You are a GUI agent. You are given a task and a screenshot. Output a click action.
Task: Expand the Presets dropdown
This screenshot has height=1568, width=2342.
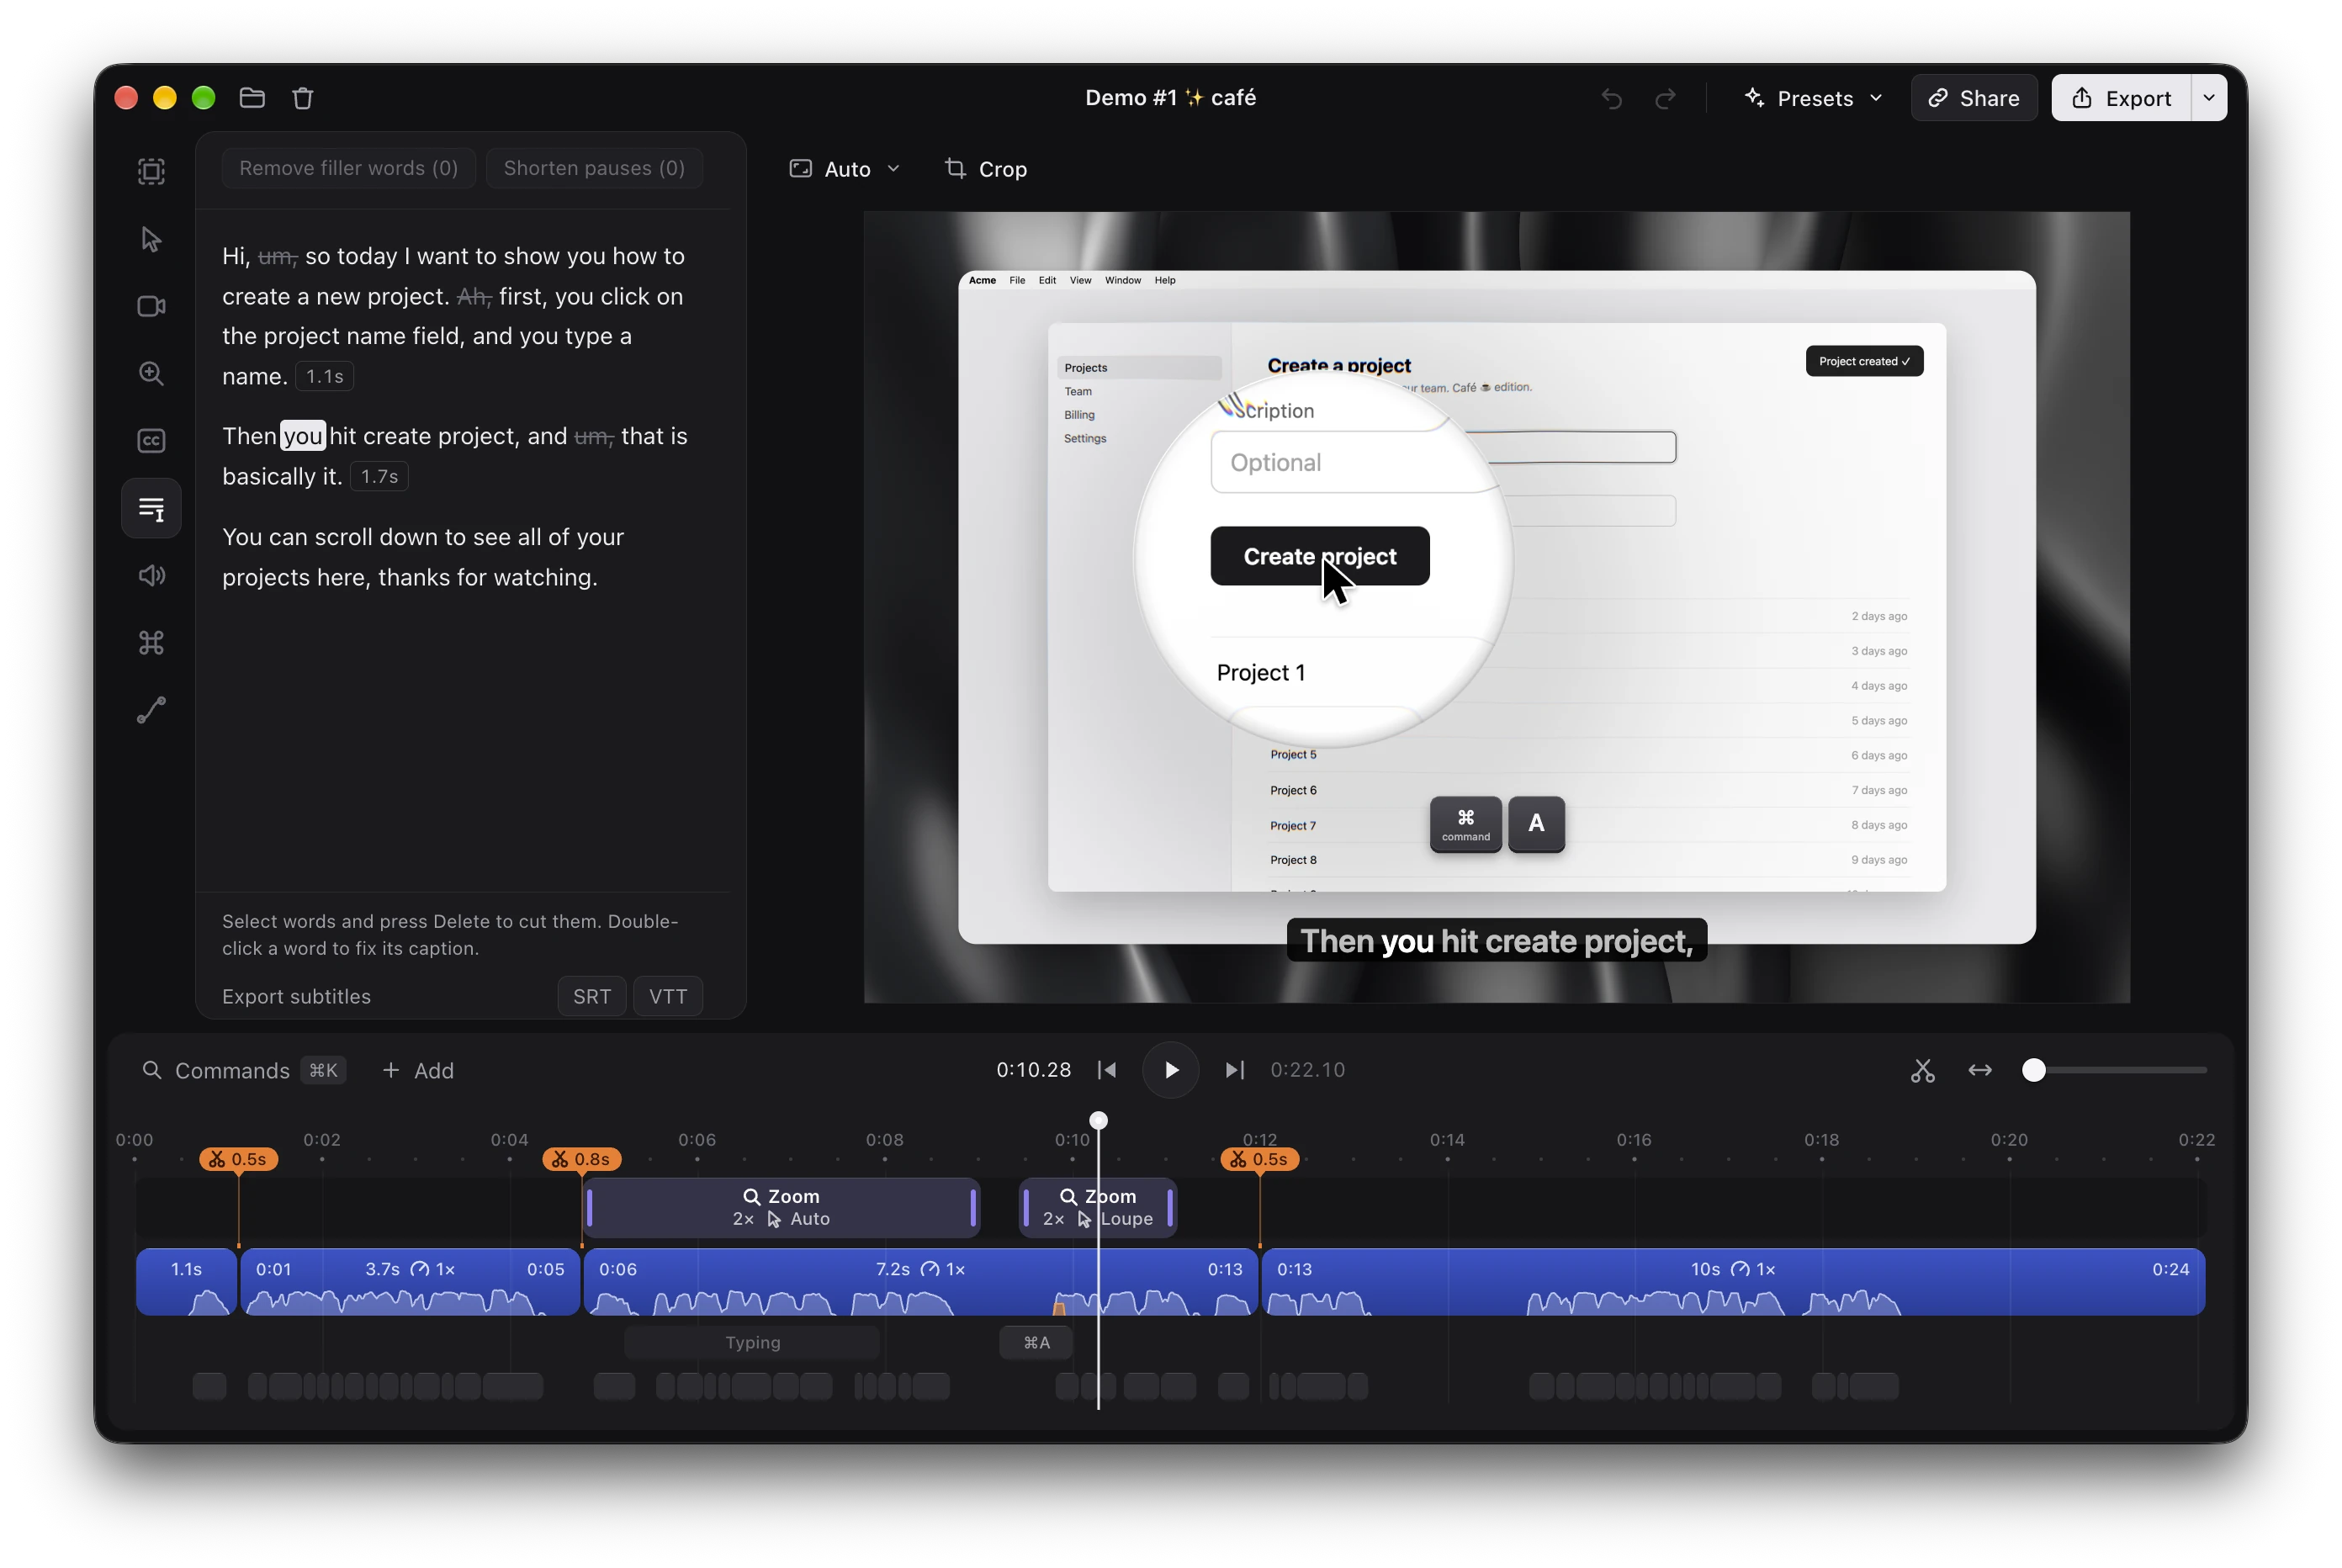(1813, 98)
